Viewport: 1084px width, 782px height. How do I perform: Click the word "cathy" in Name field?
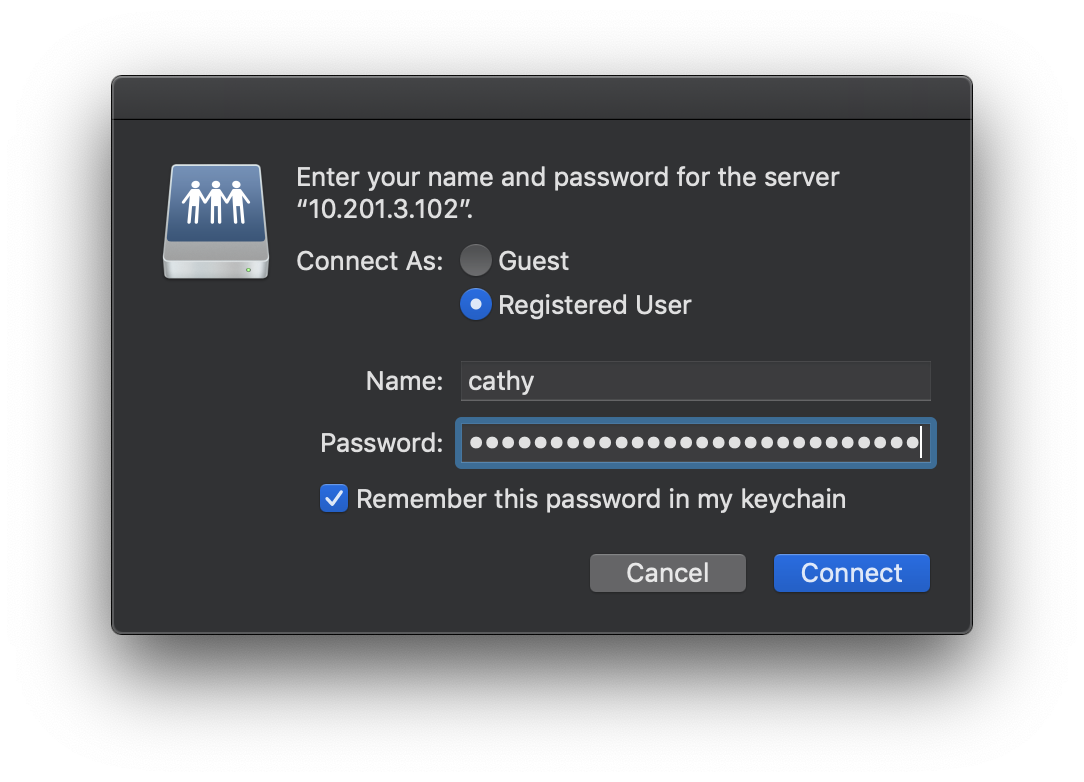(501, 381)
